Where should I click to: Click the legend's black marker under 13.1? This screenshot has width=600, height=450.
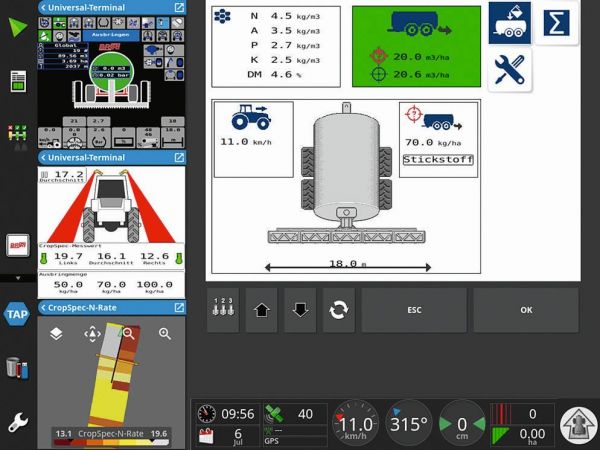click(x=70, y=441)
